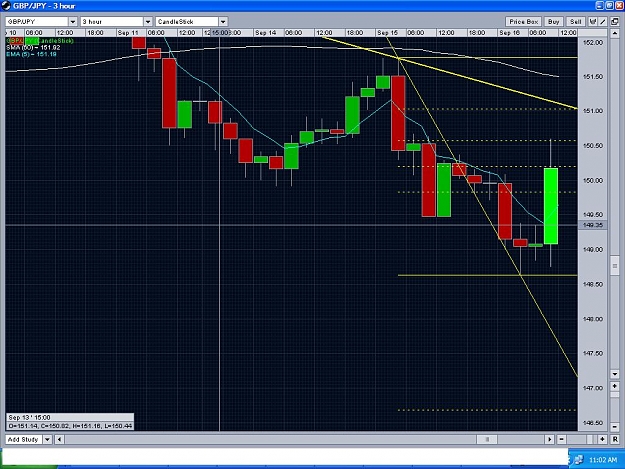Click the EMA (5) = 151.19 legend

[31, 54]
